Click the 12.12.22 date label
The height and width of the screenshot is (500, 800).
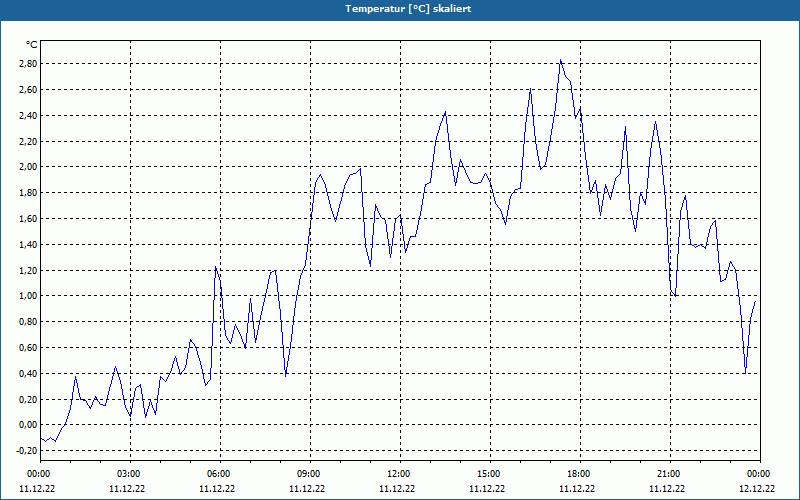coord(757,488)
